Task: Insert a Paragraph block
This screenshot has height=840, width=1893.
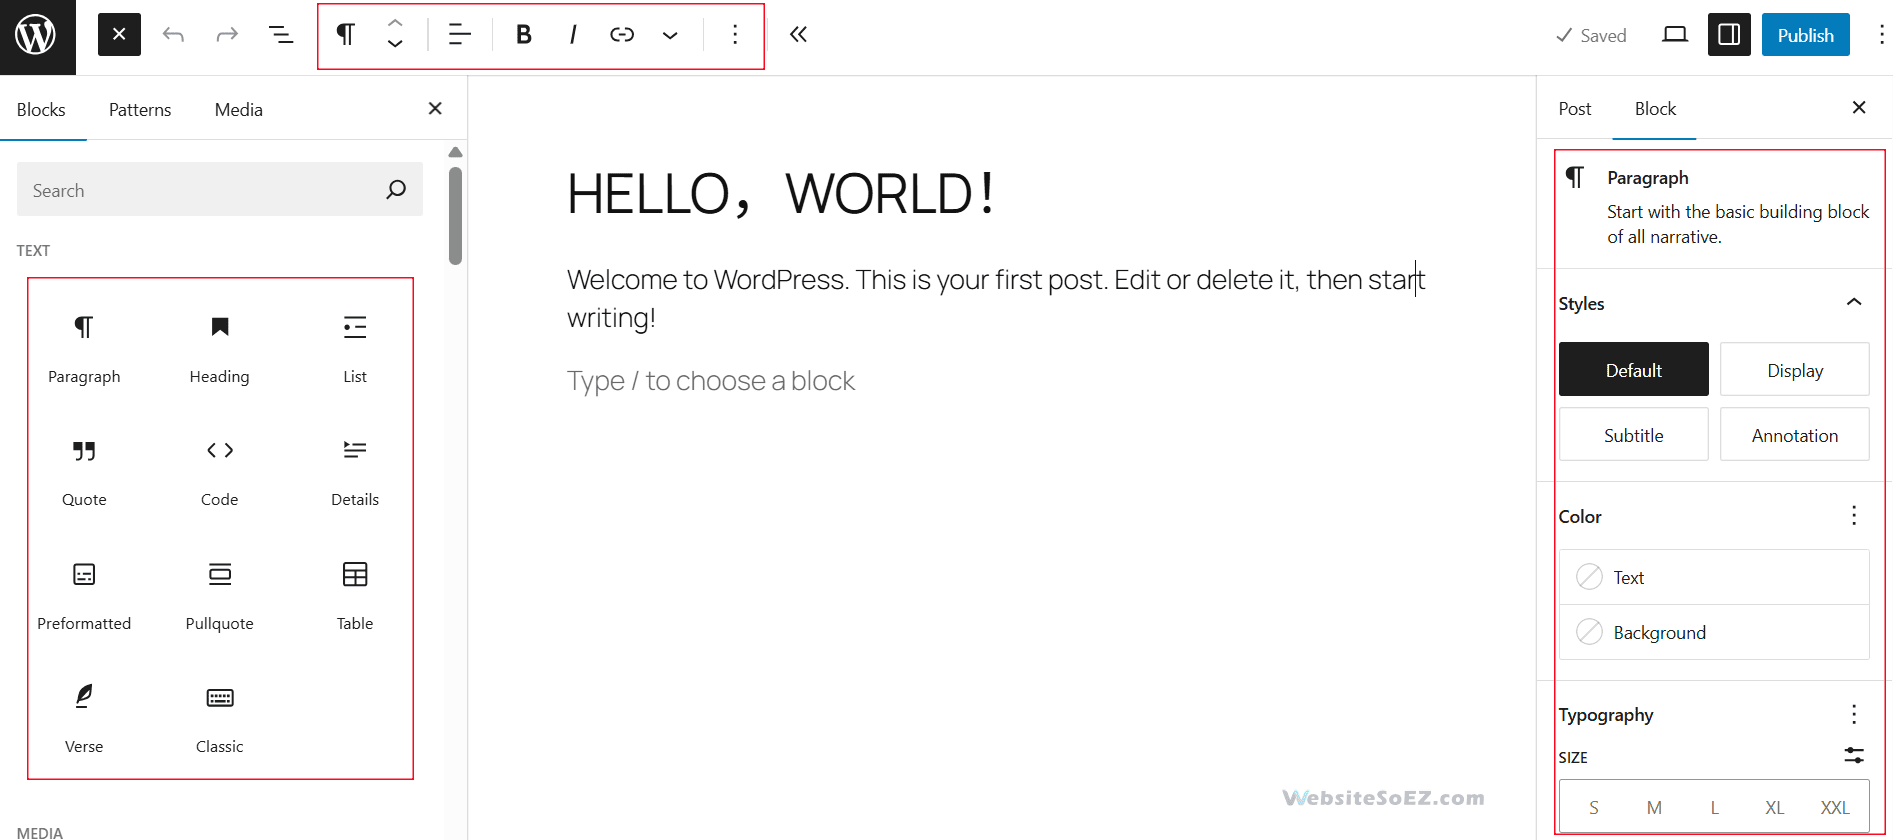Action: [x=84, y=347]
